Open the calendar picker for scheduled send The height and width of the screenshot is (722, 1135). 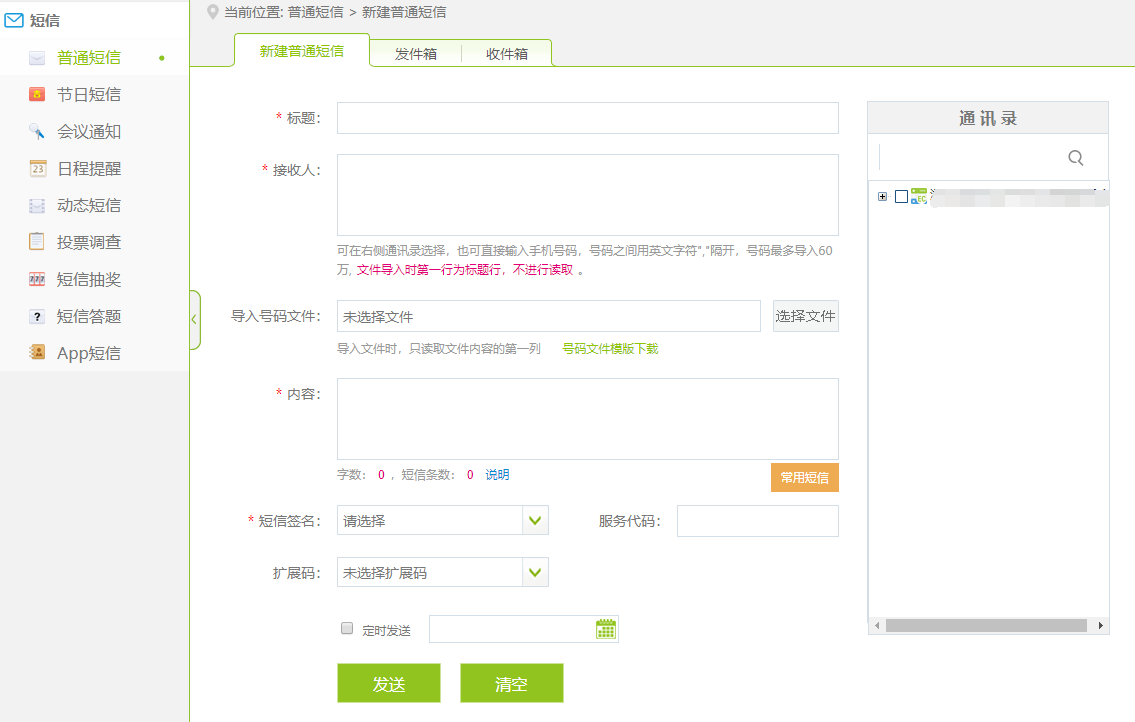606,629
